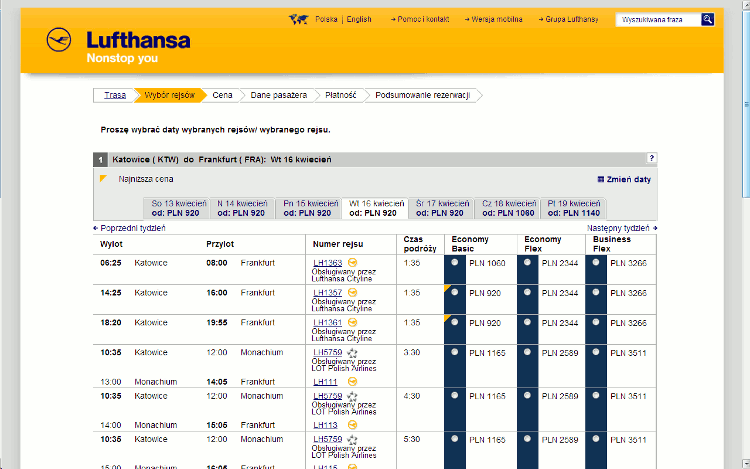
Task: Select Business Flex PLN 3511 for 3:30 journey
Action: point(596,352)
